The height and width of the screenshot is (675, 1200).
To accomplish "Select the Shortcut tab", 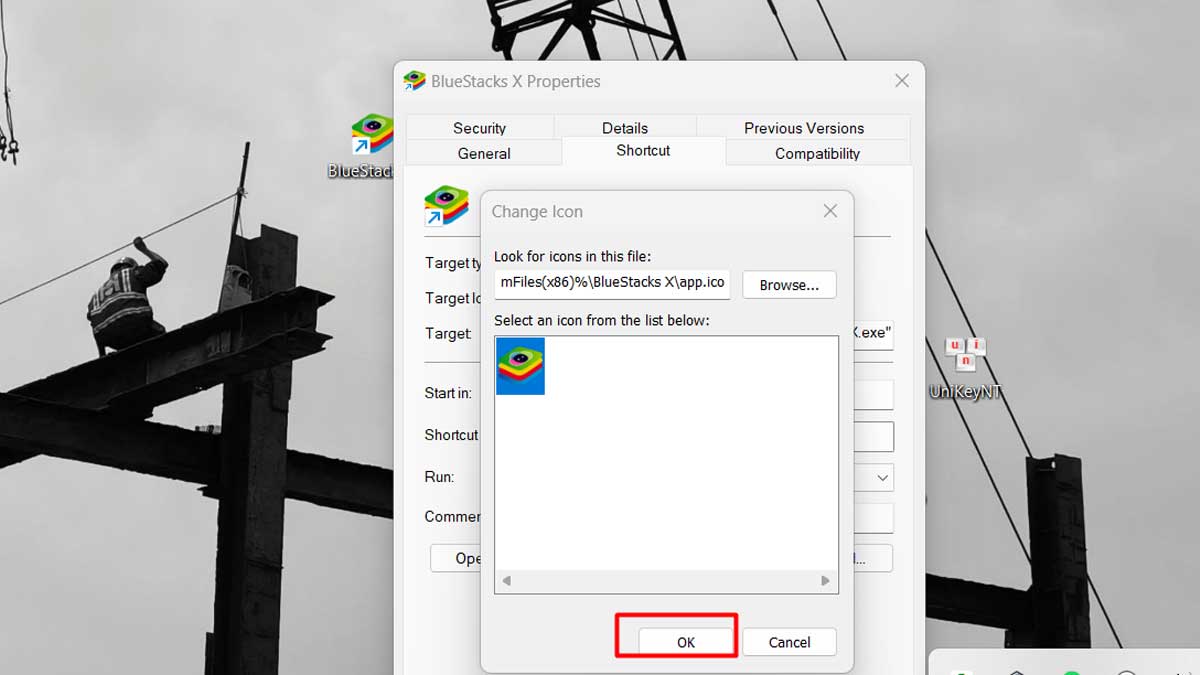I will pyautogui.click(x=643, y=150).
